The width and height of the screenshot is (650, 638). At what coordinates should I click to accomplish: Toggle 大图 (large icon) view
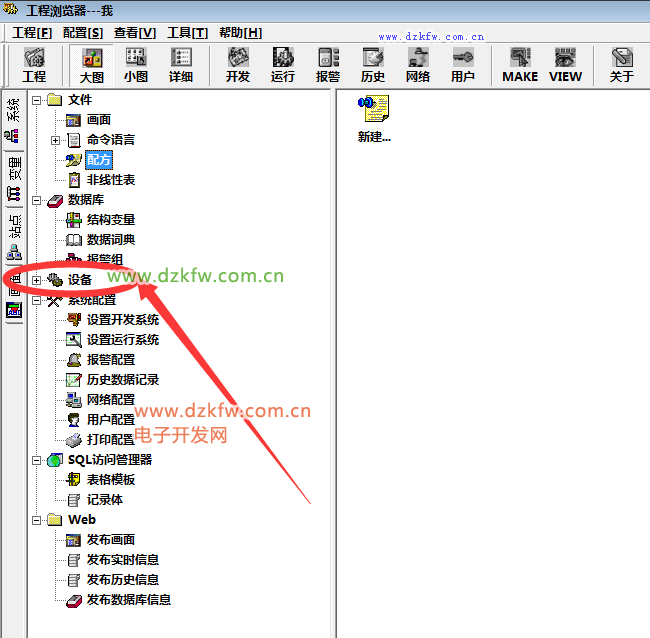tap(91, 65)
